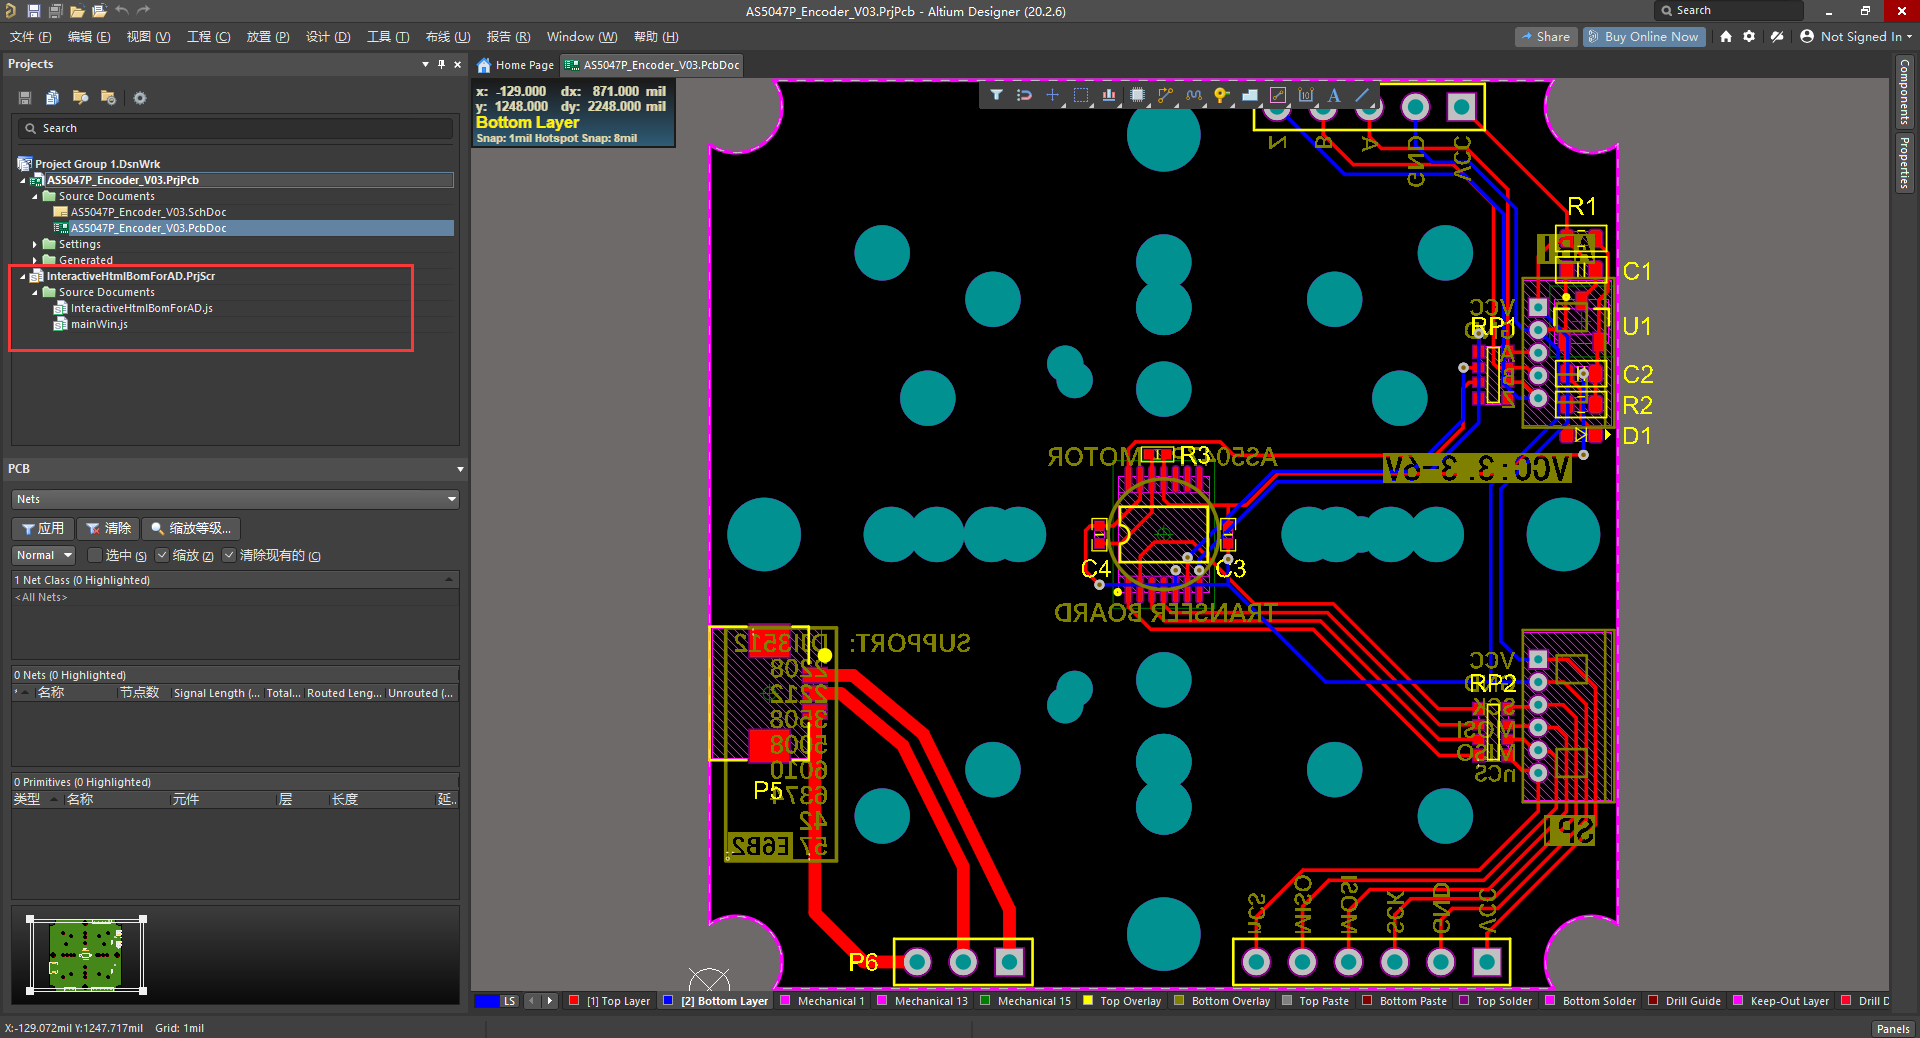Uncheck the 选中 (S) checkbox
The width and height of the screenshot is (1920, 1038).
[x=94, y=555]
